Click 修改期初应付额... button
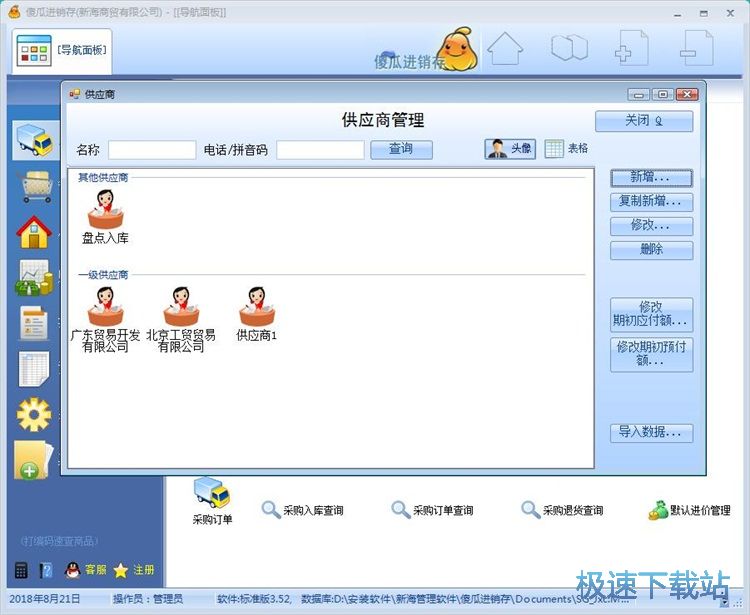This screenshot has width=750, height=615. click(x=651, y=314)
